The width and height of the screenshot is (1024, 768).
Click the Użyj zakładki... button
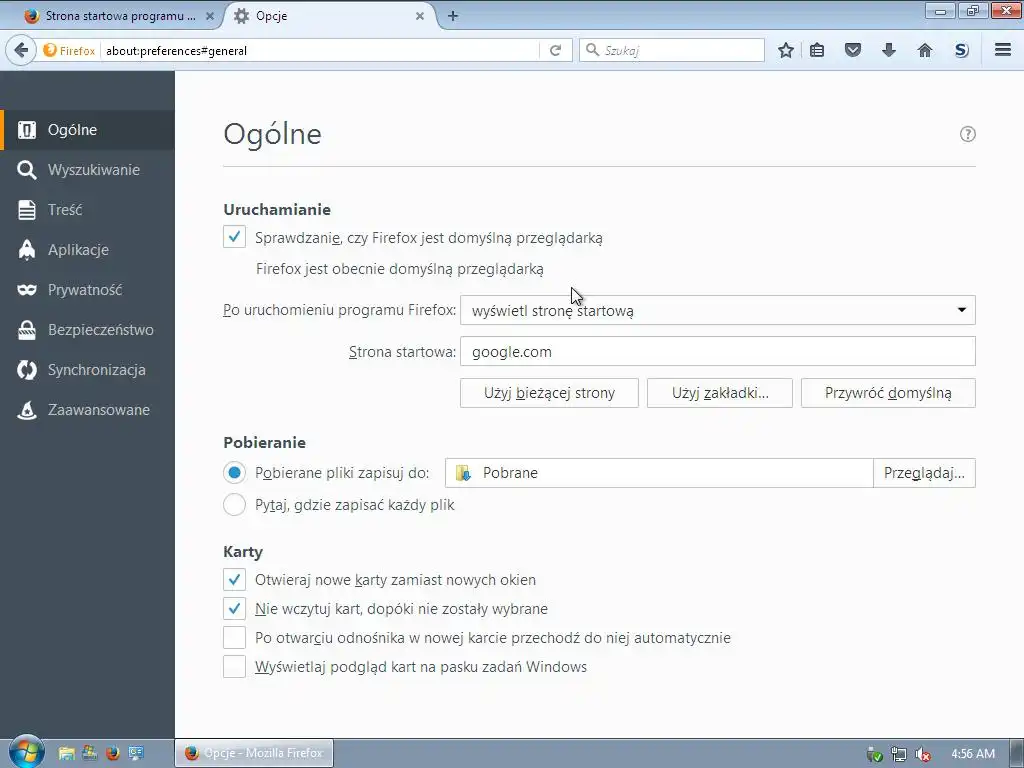coord(720,393)
